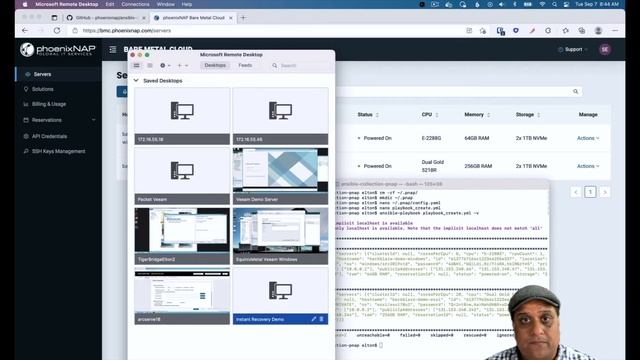
Task: Switch to Feeds tab in Remote Desktop
Action: click(x=245, y=65)
